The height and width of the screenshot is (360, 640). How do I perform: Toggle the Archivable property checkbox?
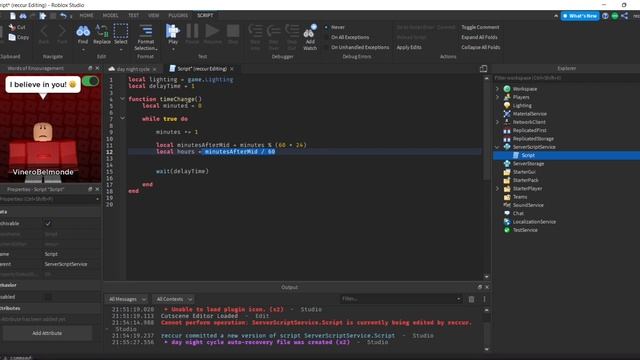48,224
